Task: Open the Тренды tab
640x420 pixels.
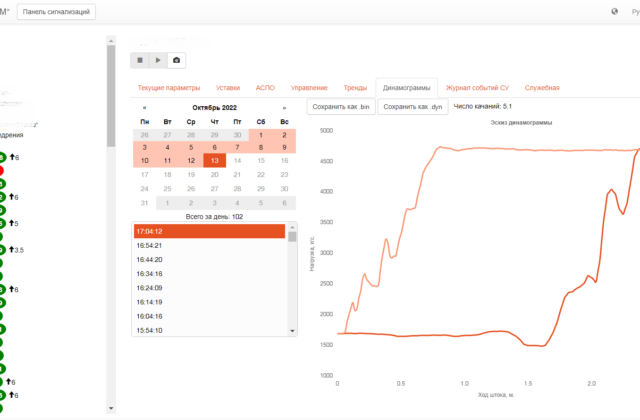Action: (355, 88)
